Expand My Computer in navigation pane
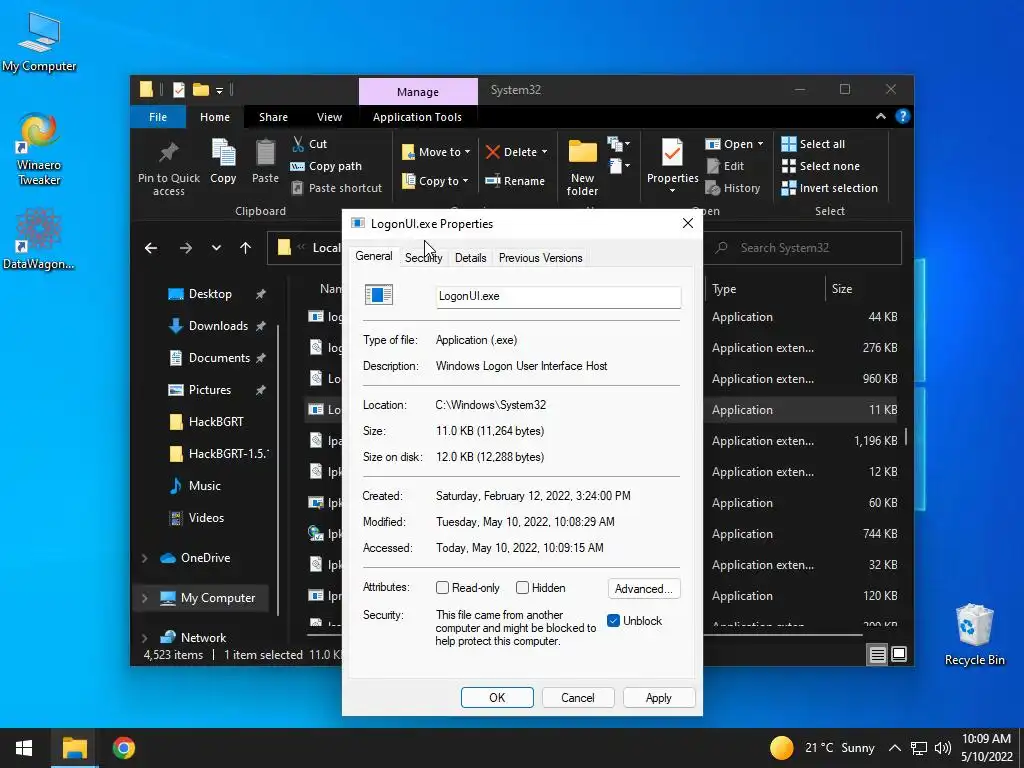Image resolution: width=1024 pixels, height=768 pixels. (x=144, y=598)
